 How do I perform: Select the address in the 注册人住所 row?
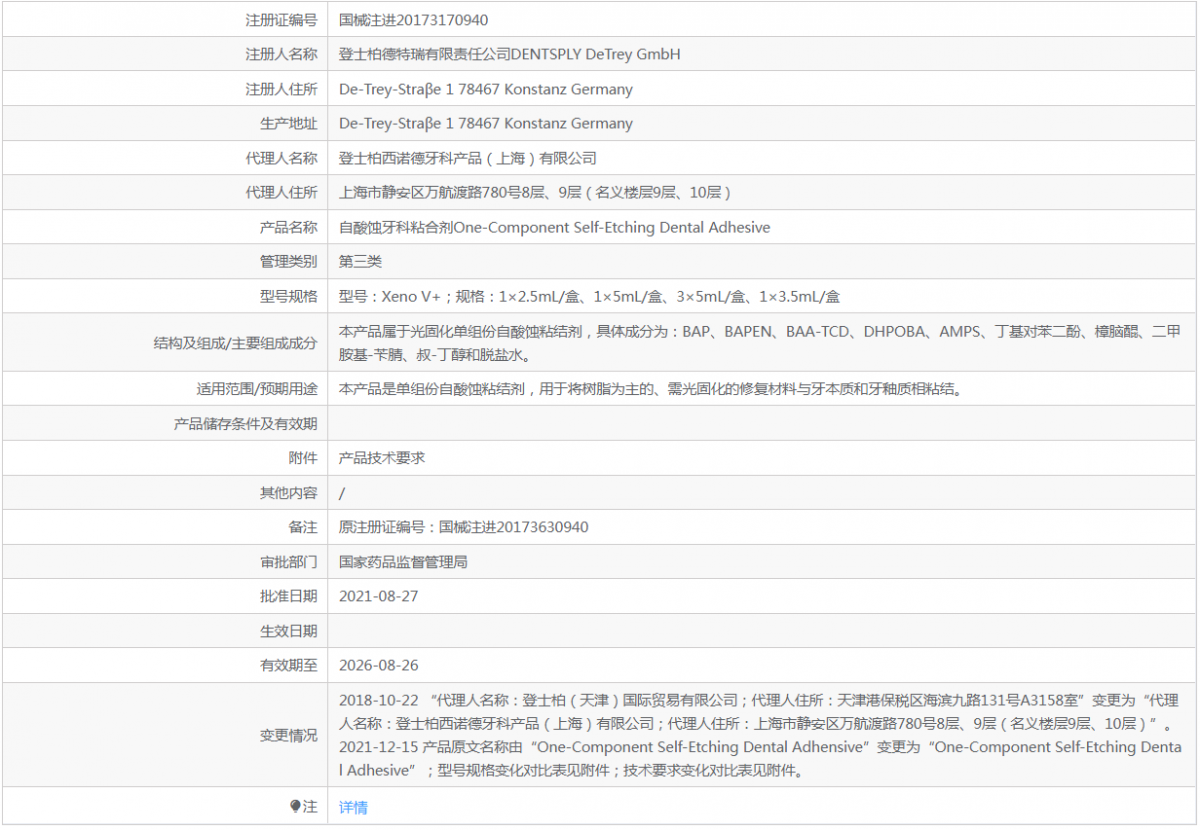(x=486, y=89)
